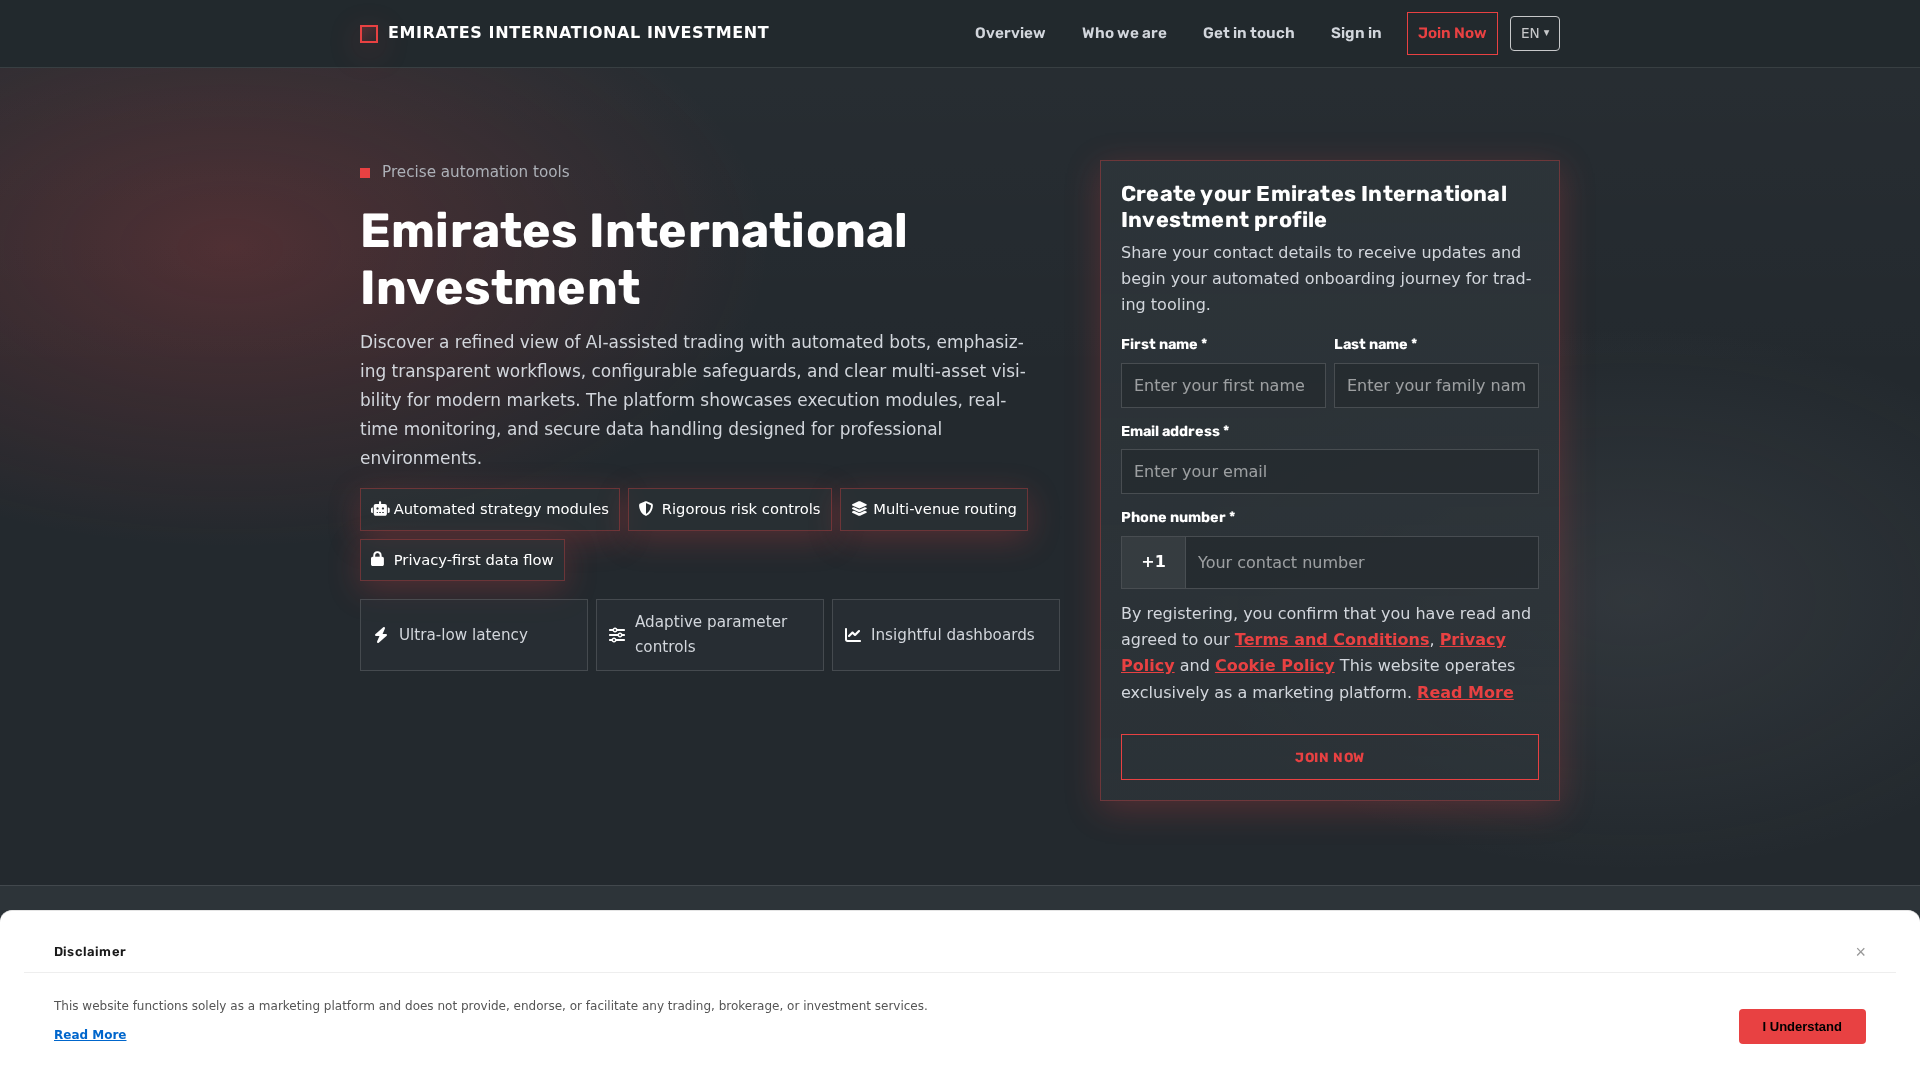Viewport: 1920px width, 1080px height.
Task: Click the red square logo icon in header
Action: (369, 34)
